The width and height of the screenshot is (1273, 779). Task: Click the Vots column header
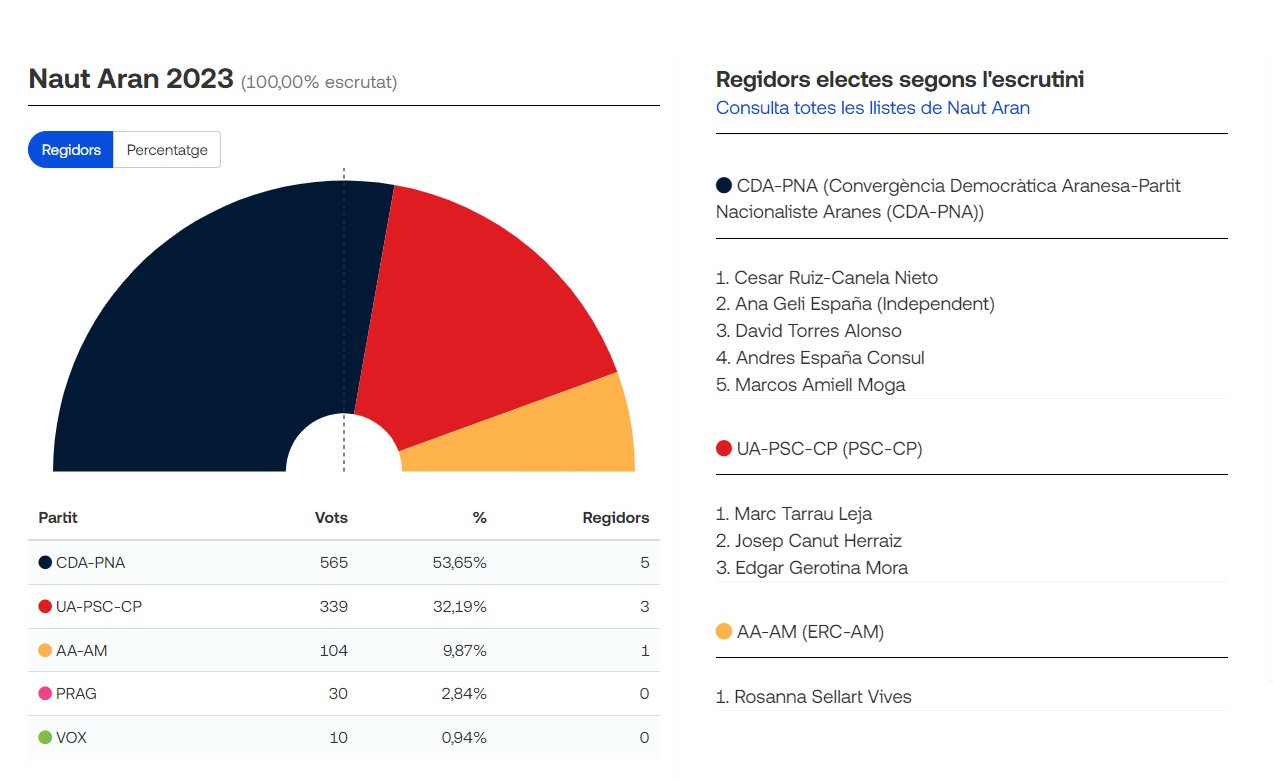331,518
